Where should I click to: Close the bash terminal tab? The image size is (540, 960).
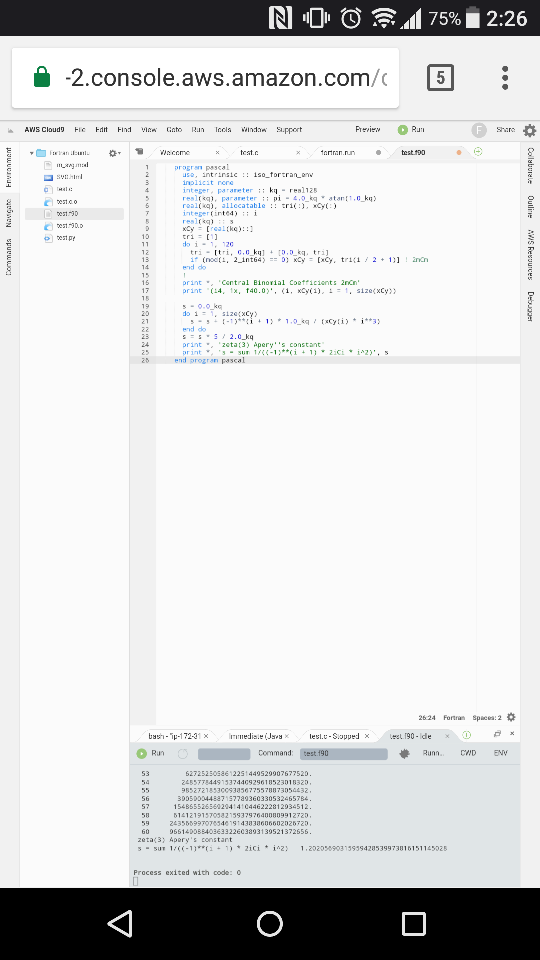pyautogui.click(x=206, y=736)
